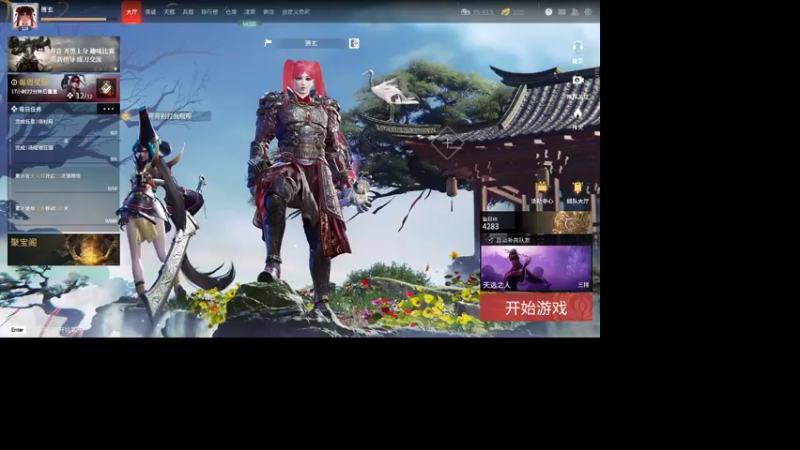Viewport: 800px width, 450px height.
Task: Open the 英雄 heroes tab
Action: pyautogui.click(x=151, y=12)
